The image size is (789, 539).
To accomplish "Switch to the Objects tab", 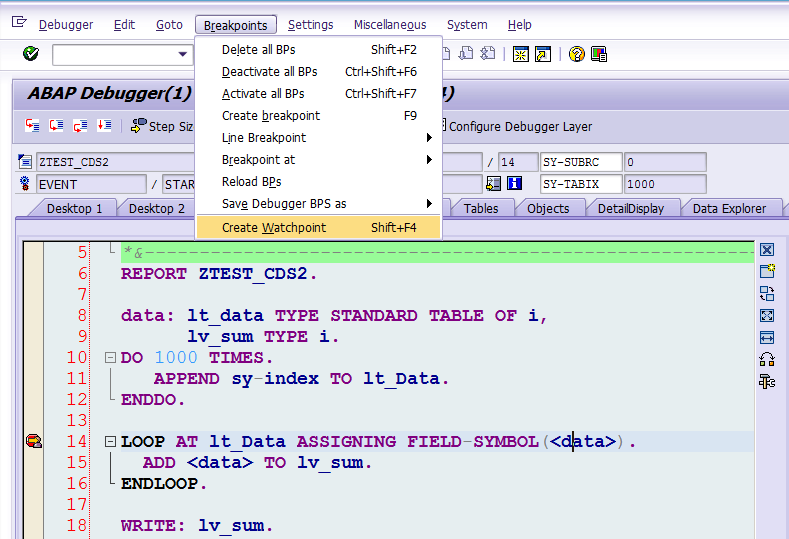I will (548, 208).
